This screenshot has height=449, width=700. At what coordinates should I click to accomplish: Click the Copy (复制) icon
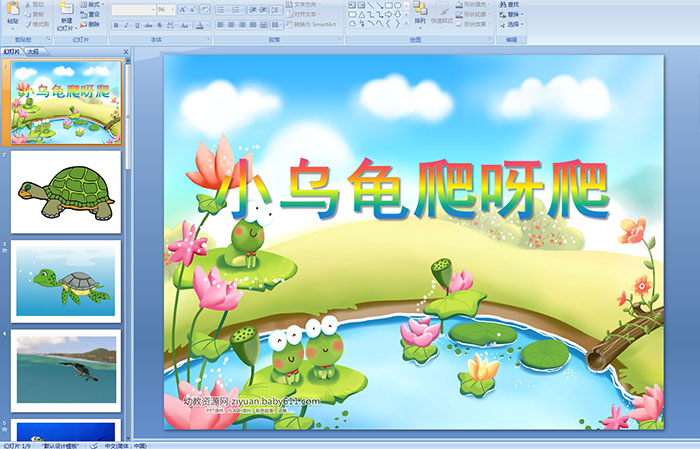(28, 14)
